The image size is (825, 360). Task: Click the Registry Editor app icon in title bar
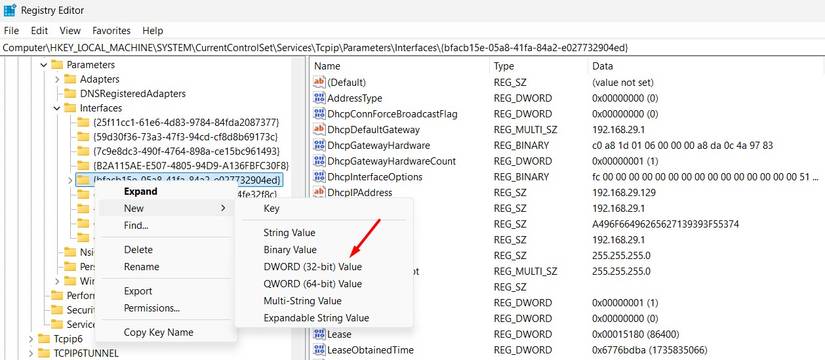point(9,10)
